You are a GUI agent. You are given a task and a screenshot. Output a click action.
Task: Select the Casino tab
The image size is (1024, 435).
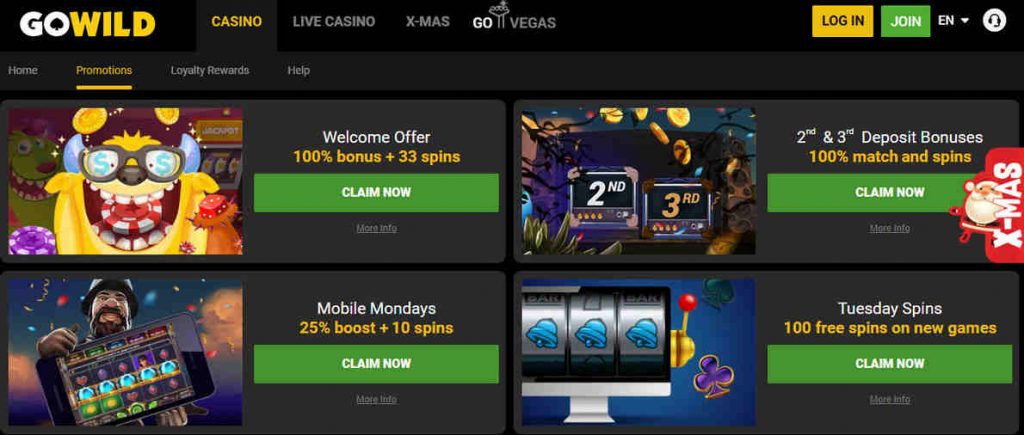(x=236, y=22)
